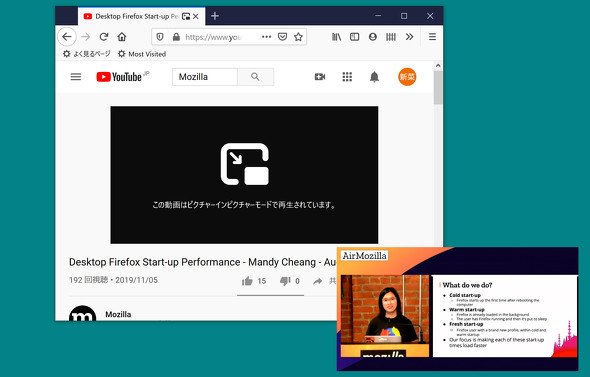This screenshot has width=590, height=377.
Task: Show the sidebars panel
Action: point(354,37)
